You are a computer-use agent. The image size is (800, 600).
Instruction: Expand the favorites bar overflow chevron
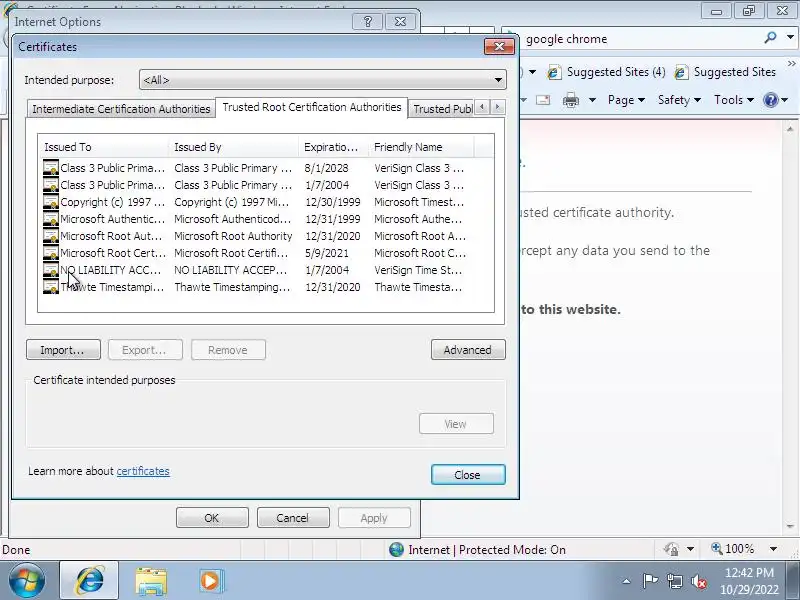(x=791, y=64)
